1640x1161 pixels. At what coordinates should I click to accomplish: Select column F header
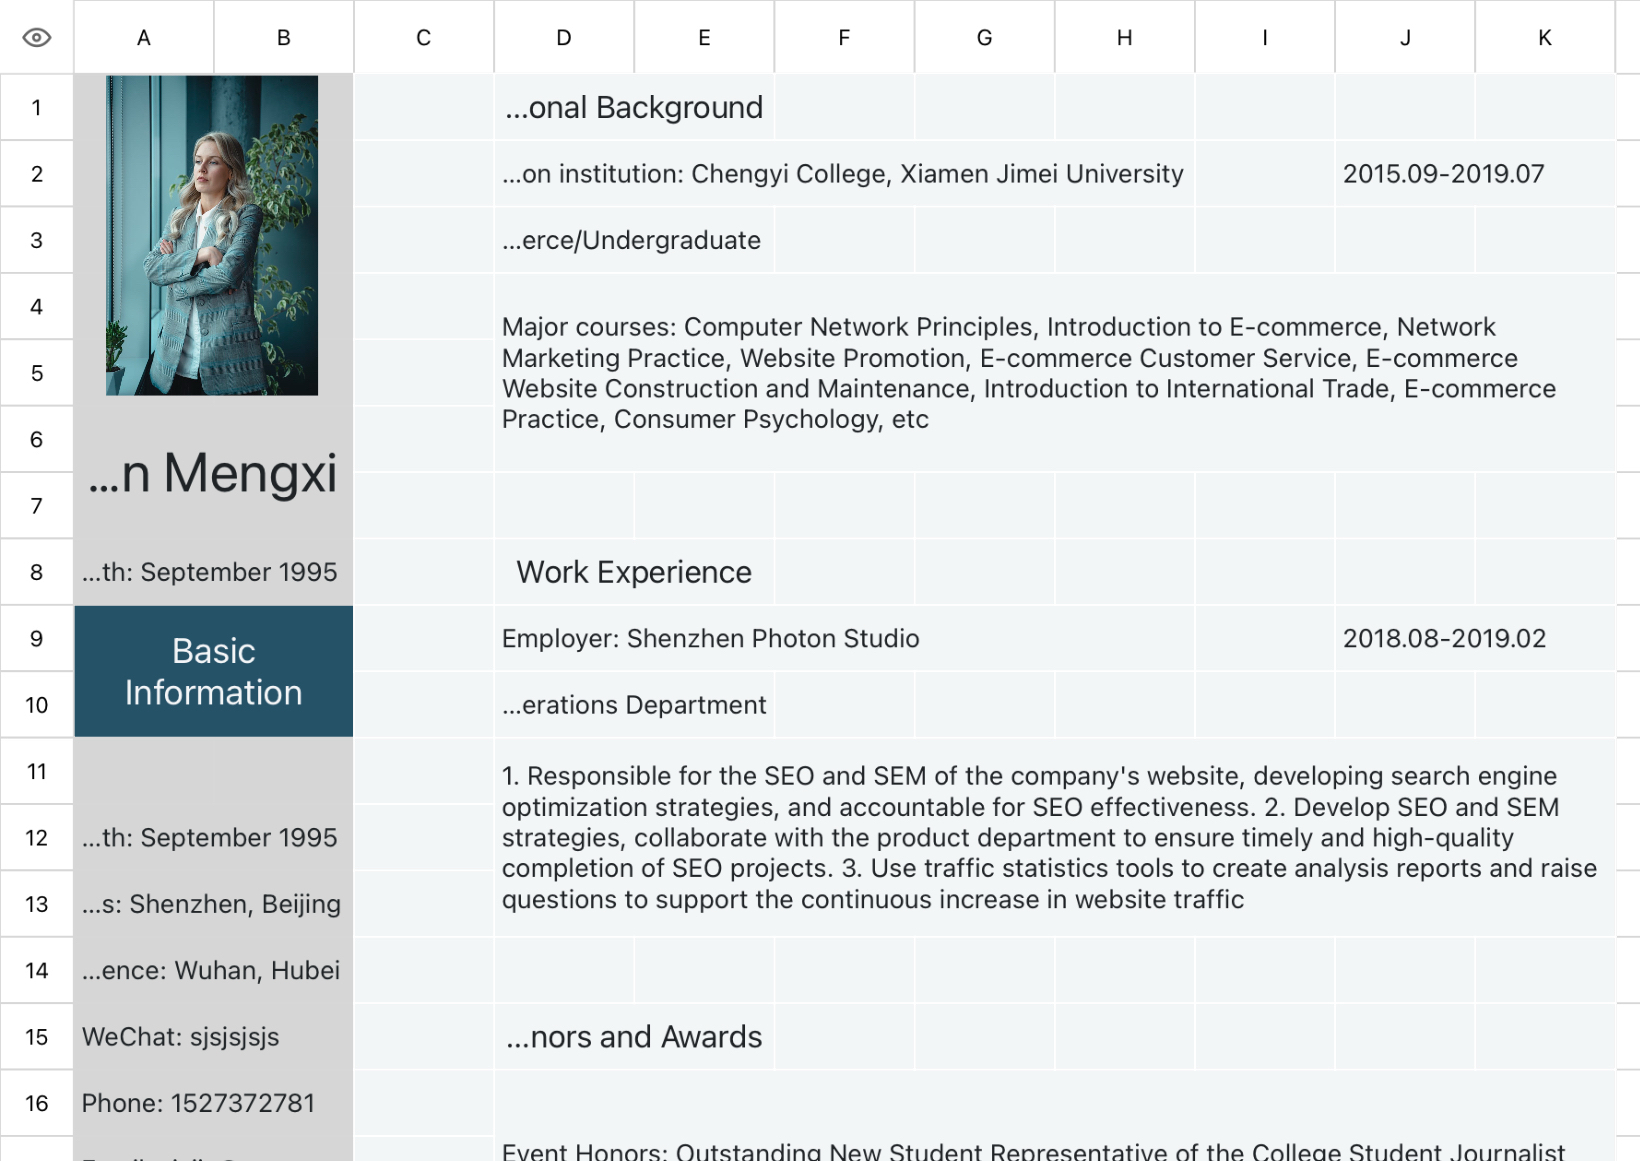(x=844, y=37)
